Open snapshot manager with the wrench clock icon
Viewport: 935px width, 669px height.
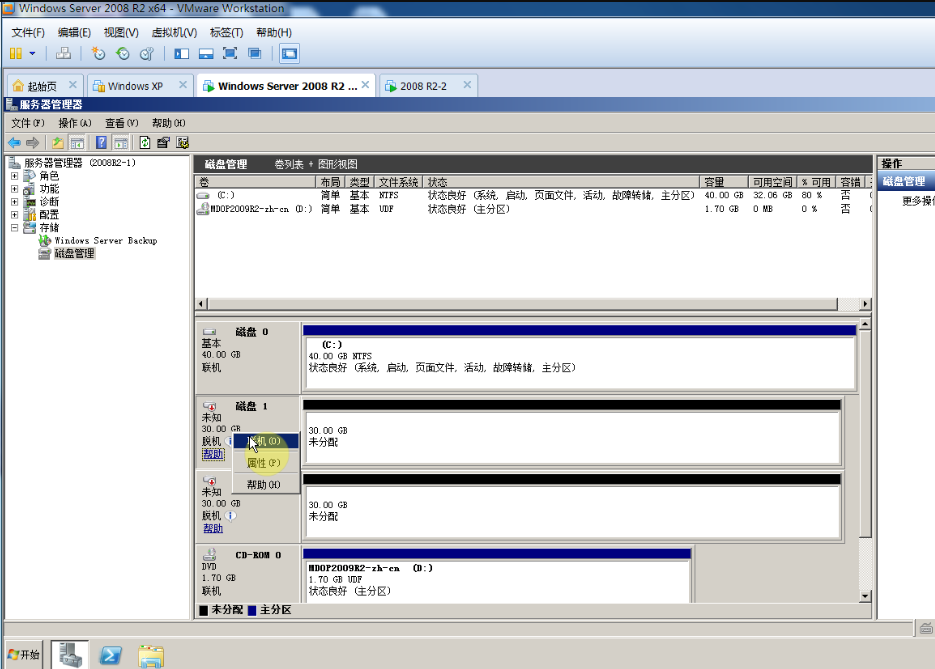[x=147, y=54]
